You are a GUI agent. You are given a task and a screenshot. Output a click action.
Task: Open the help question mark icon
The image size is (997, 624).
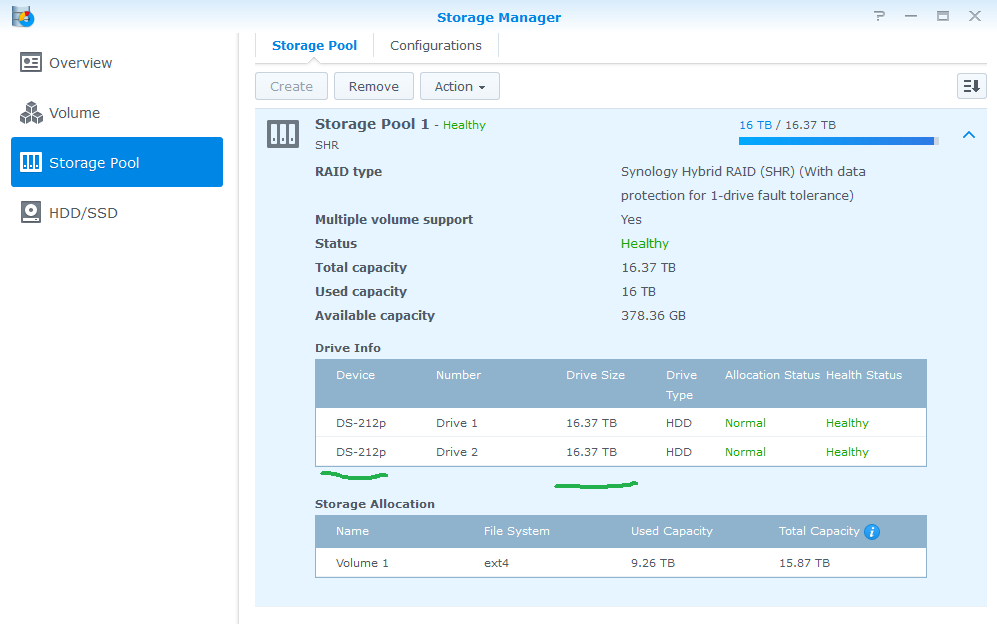coord(879,16)
